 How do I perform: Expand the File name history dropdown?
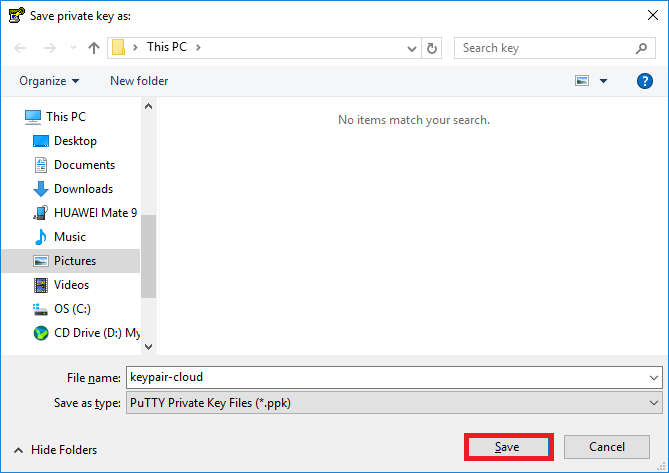tap(653, 377)
